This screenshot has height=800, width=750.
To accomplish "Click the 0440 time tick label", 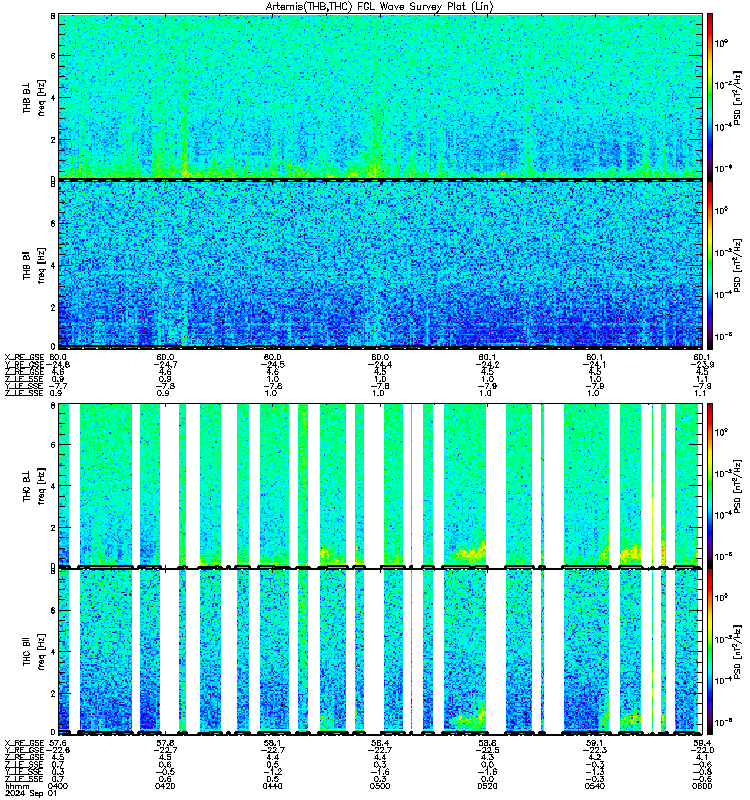I will coord(272,786).
